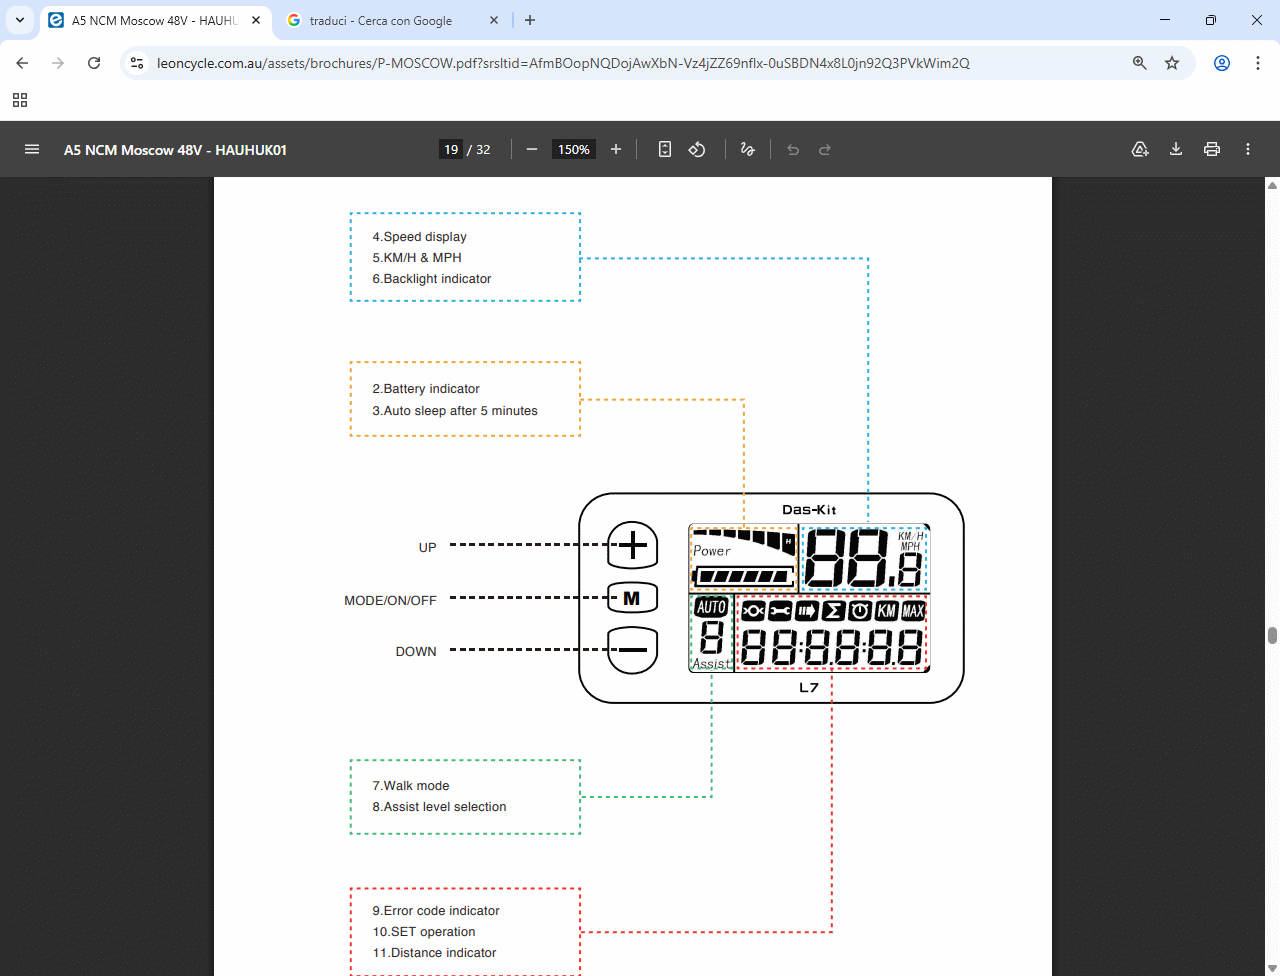Select the draw annotation tool
Screen dimensions: 1280x976
[747, 149]
